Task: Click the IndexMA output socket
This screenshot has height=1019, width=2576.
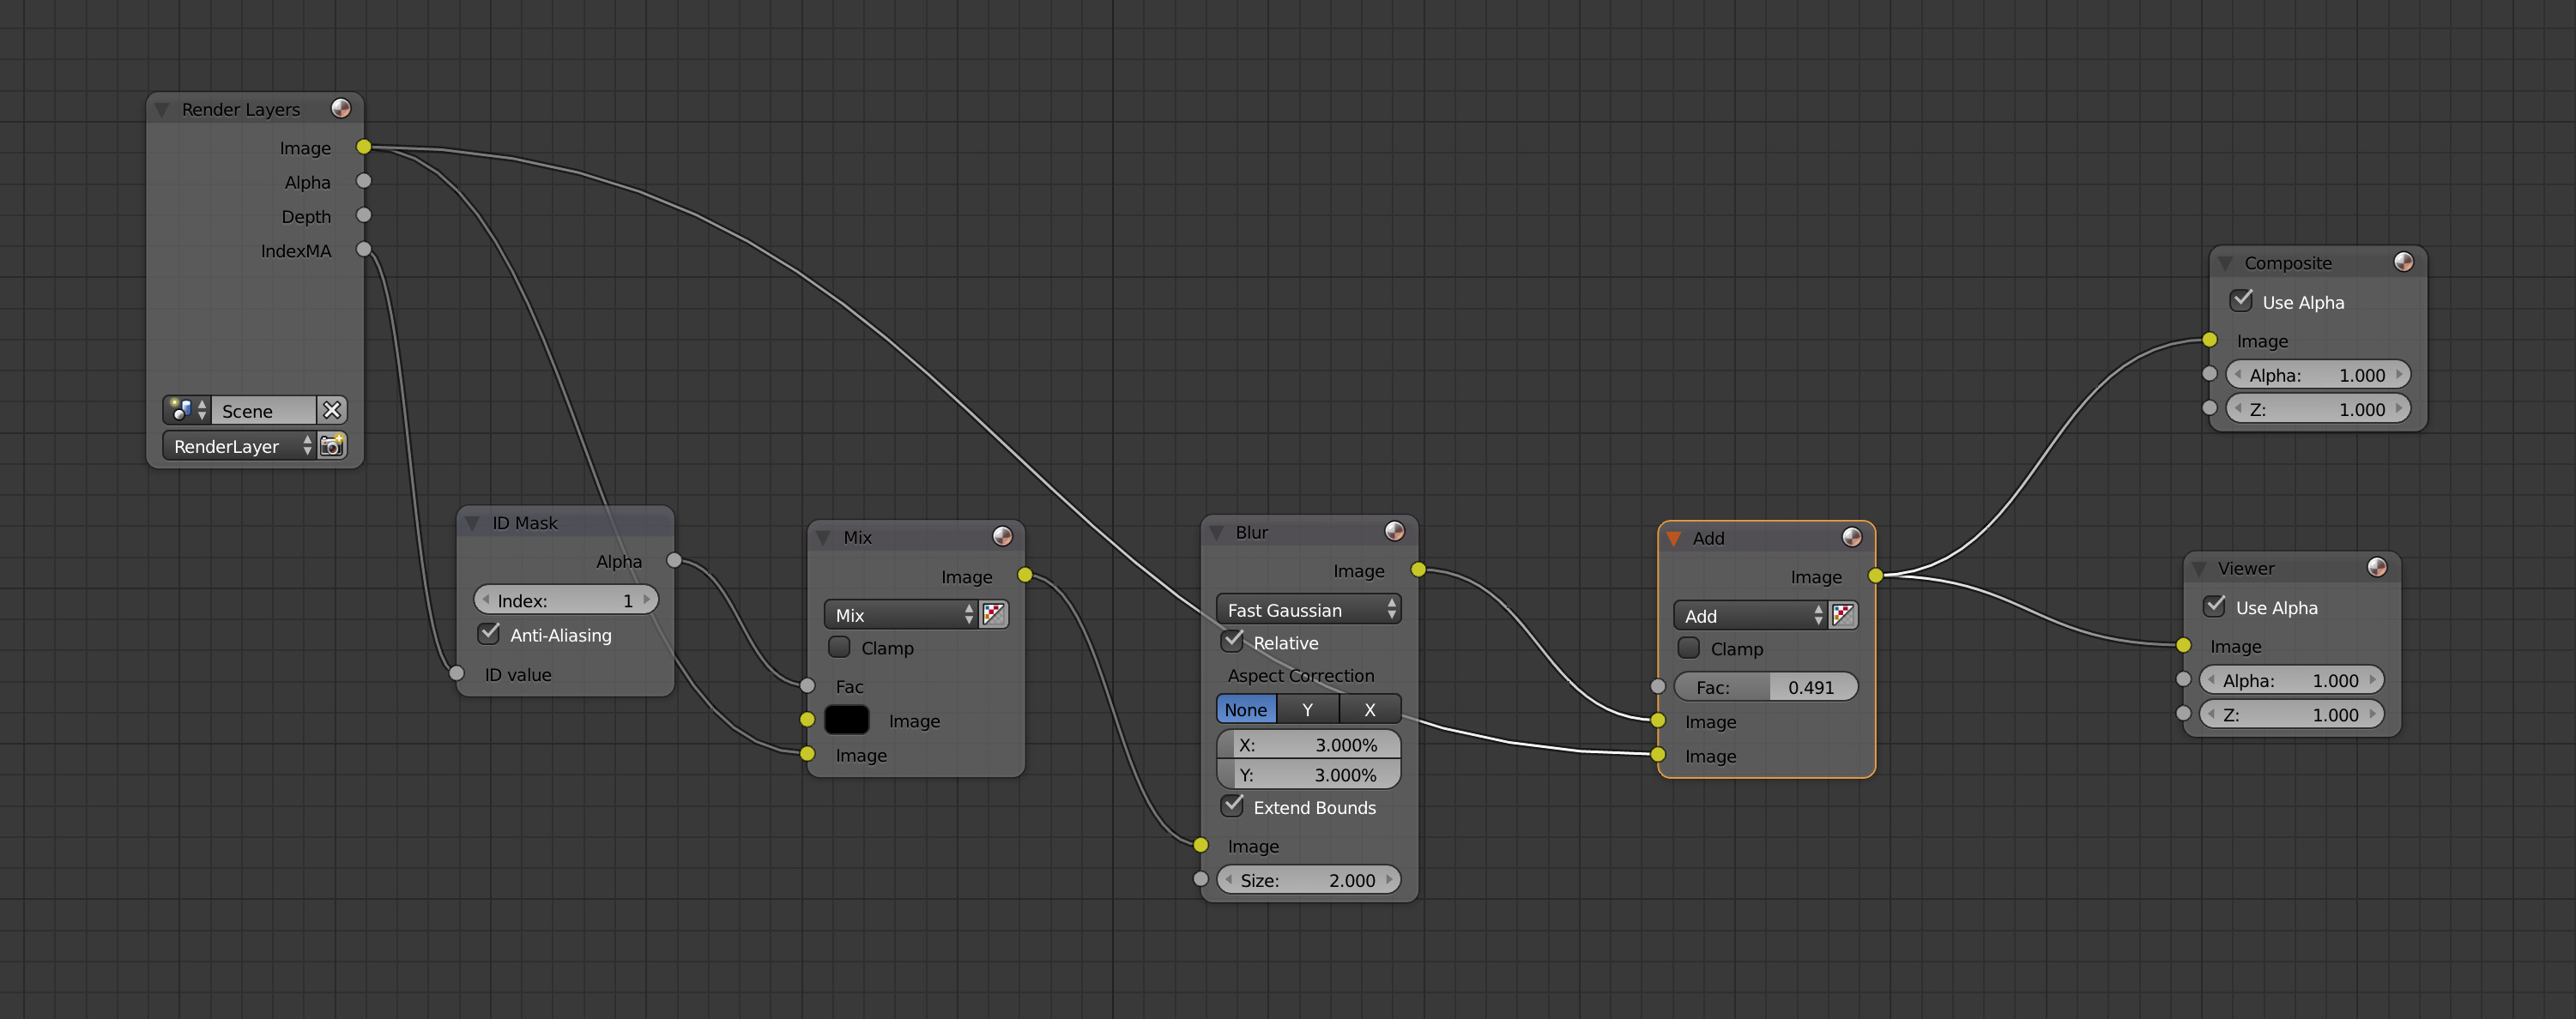Action: (x=364, y=250)
